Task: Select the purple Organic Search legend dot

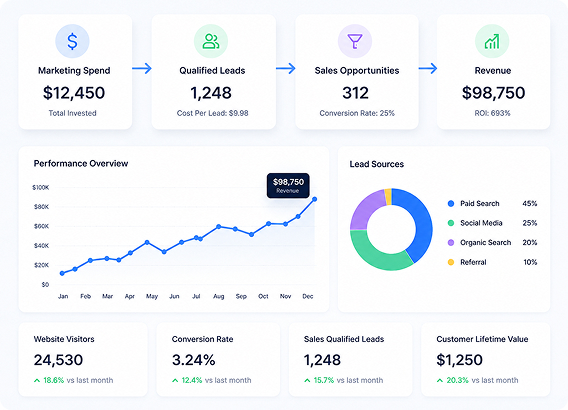Action: 451,243
